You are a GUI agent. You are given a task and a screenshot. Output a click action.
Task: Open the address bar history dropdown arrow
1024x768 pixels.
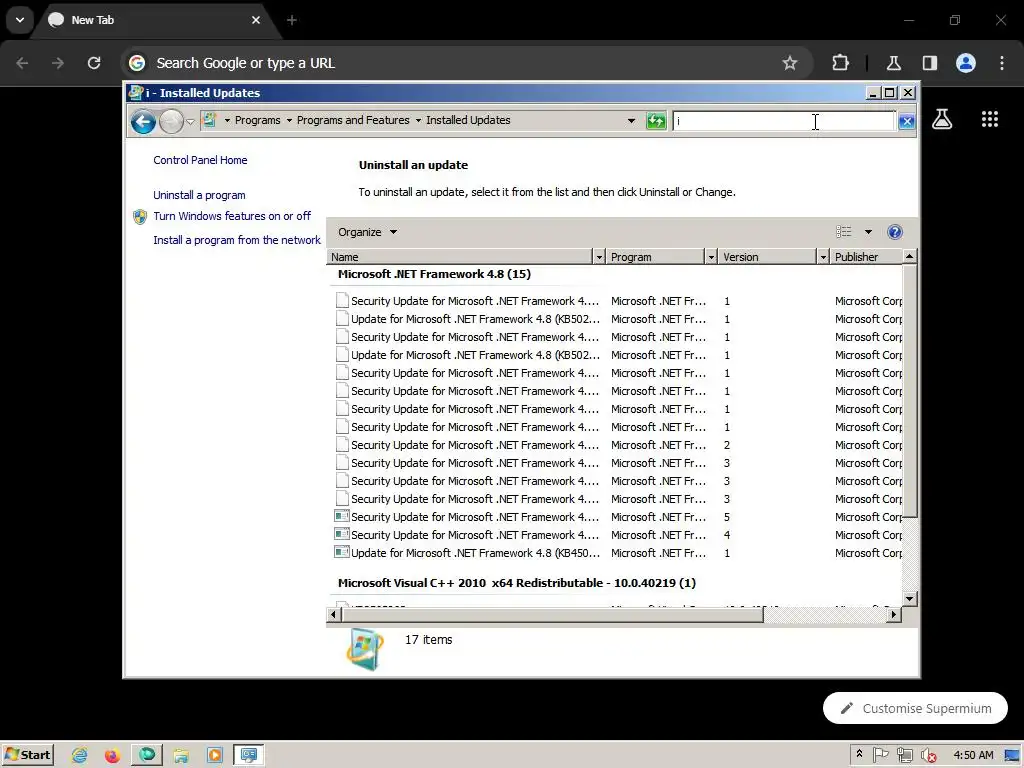pyautogui.click(x=631, y=121)
